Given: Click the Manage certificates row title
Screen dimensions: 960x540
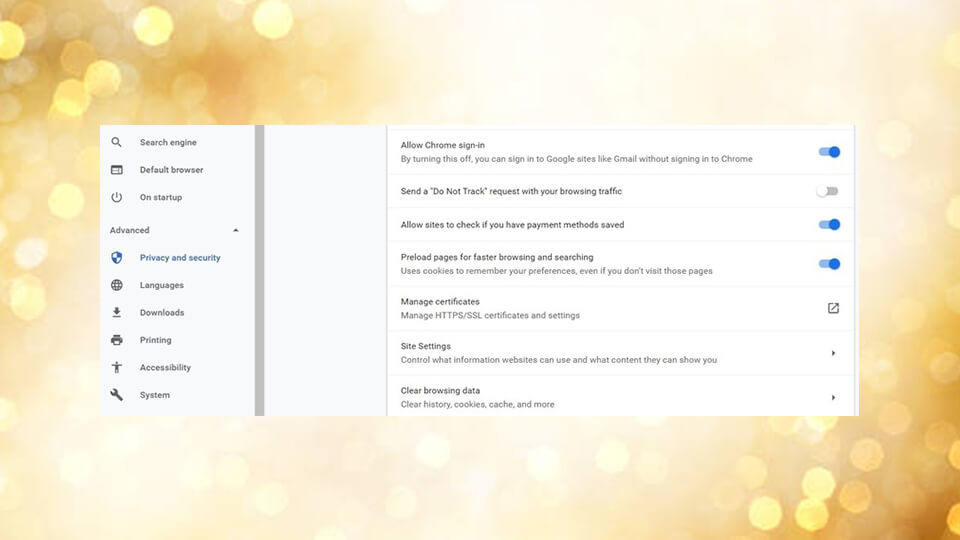Looking at the screenshot, I should (440, 302).
